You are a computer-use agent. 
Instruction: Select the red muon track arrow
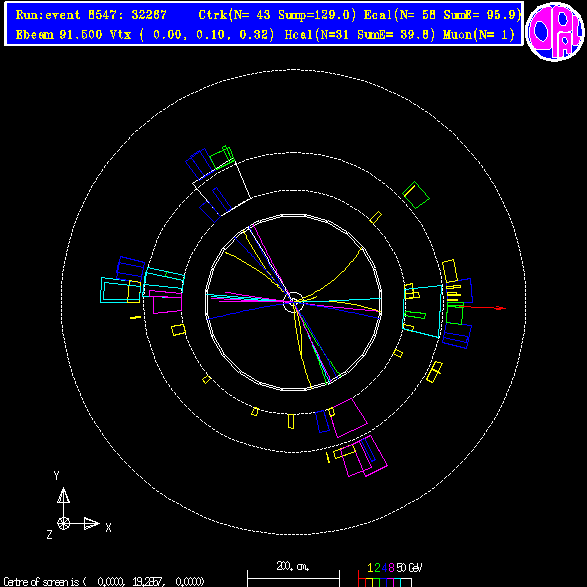pyautogui.click(x=481, y=308)
